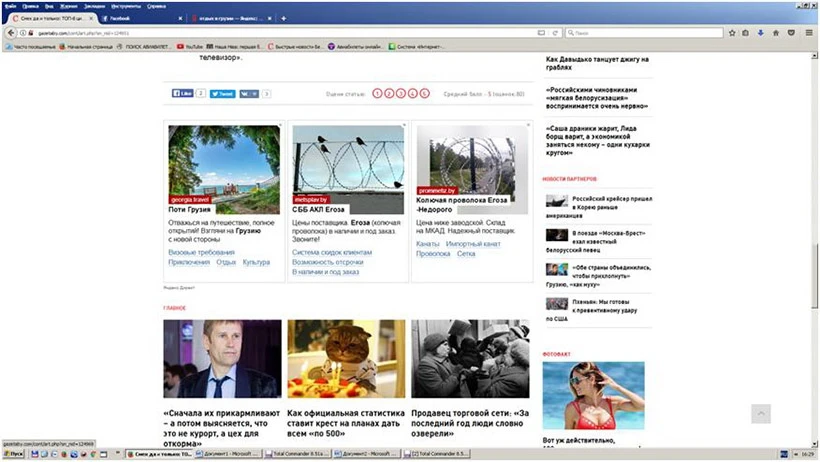Switch to Документ1 - Microsoft Word taskbar window
The image size is (820, 462).
(227, 454)
